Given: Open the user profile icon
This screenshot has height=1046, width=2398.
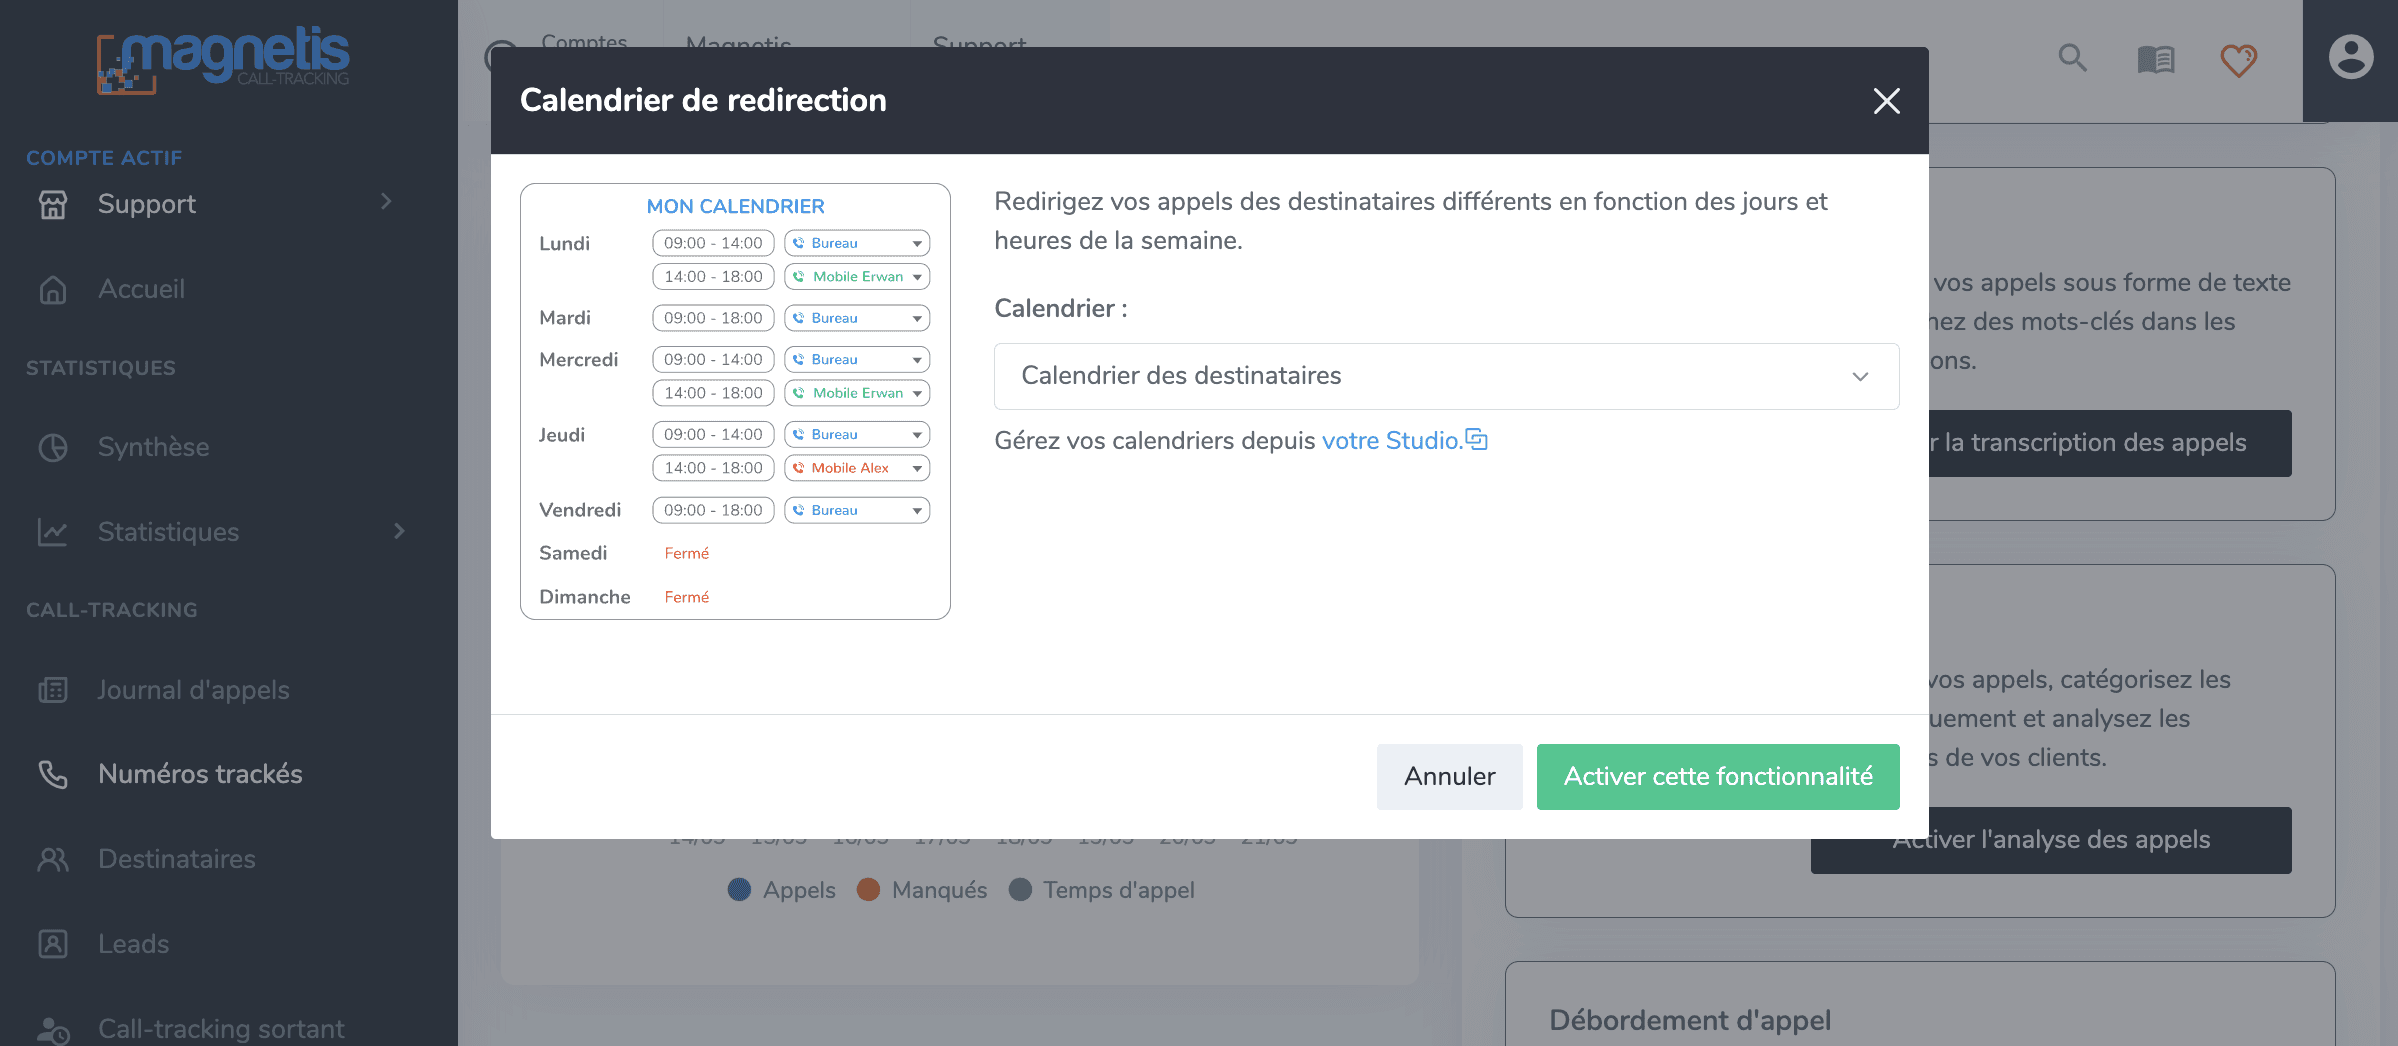Looking at the screenshot, I should [2350, 57].
